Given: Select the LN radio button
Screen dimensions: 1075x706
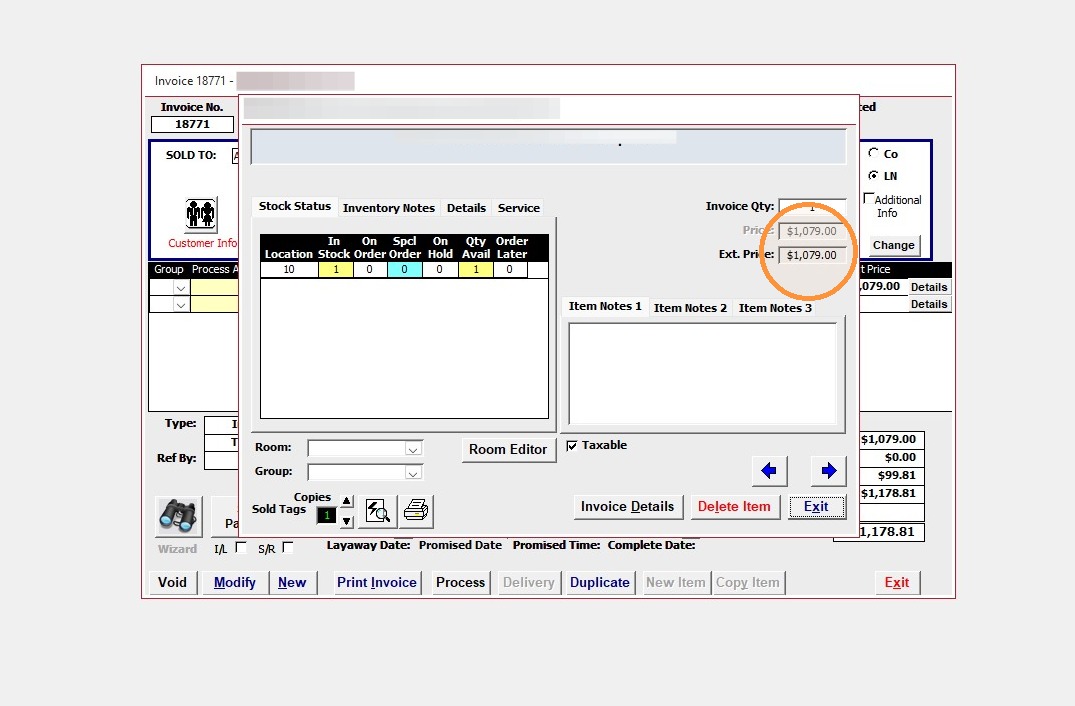Looking at the screenshot, I should (x=873, y=175).
